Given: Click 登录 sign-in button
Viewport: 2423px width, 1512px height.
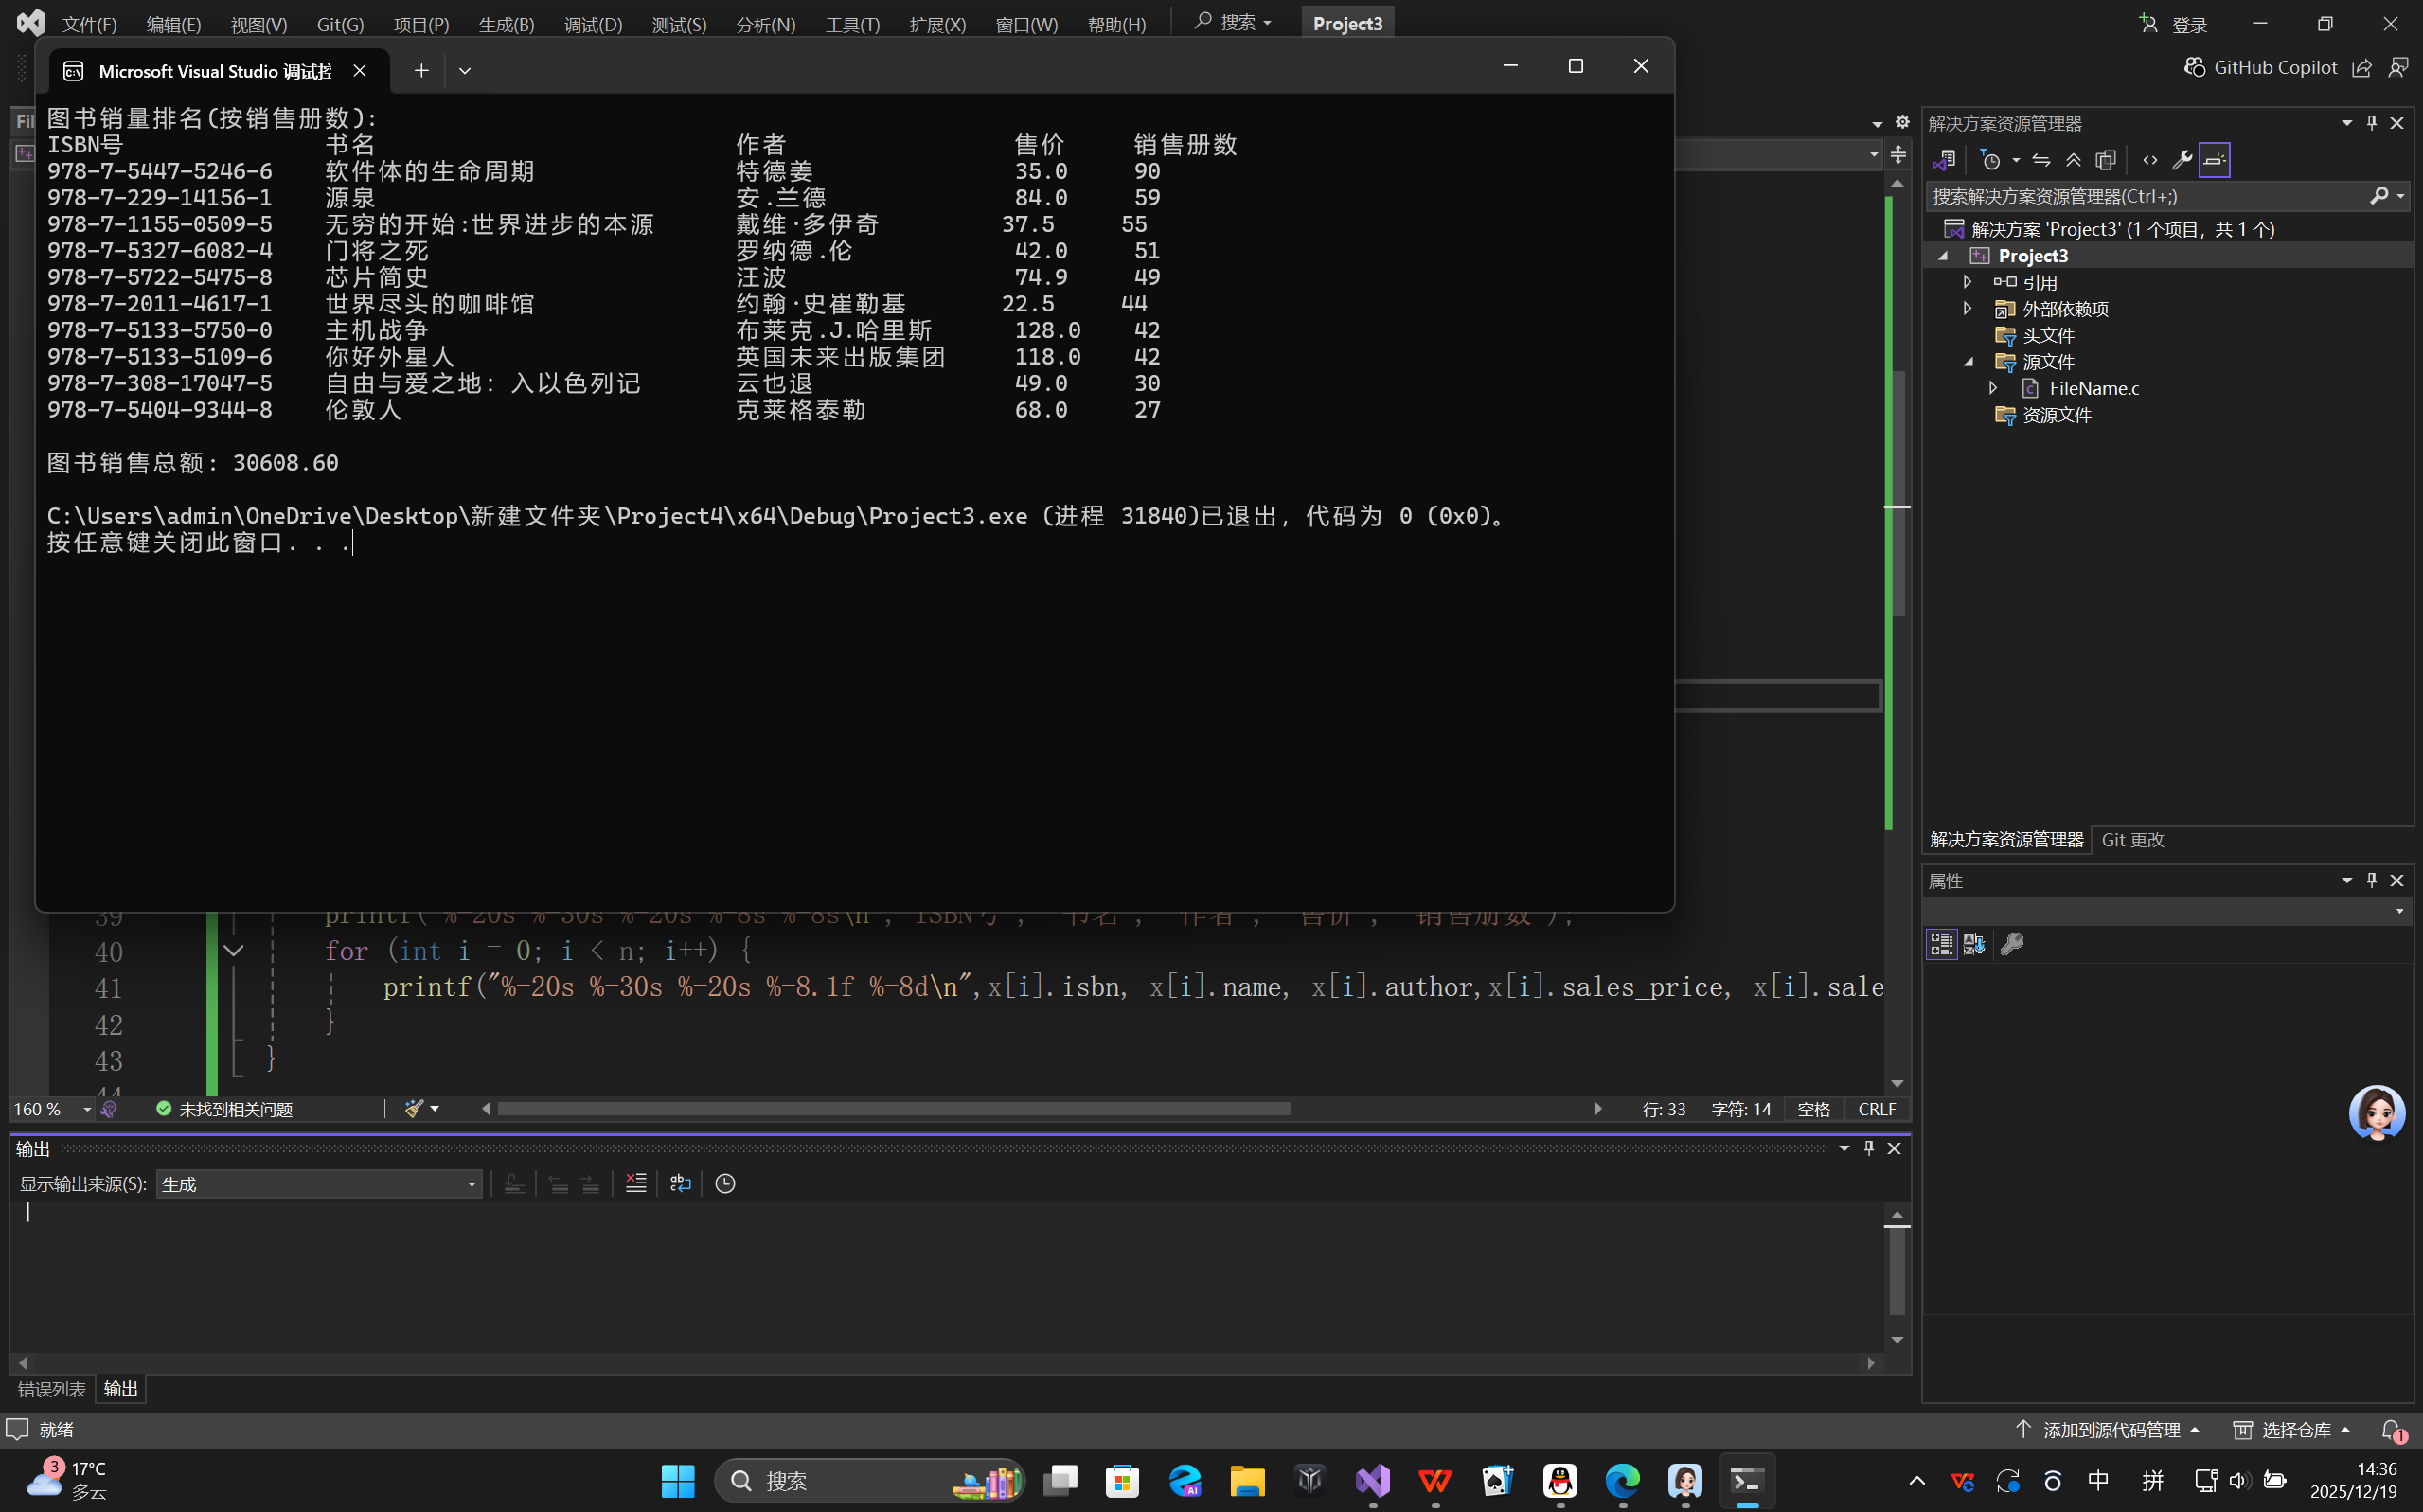Looking at the screenshot, I should 2174,24.
